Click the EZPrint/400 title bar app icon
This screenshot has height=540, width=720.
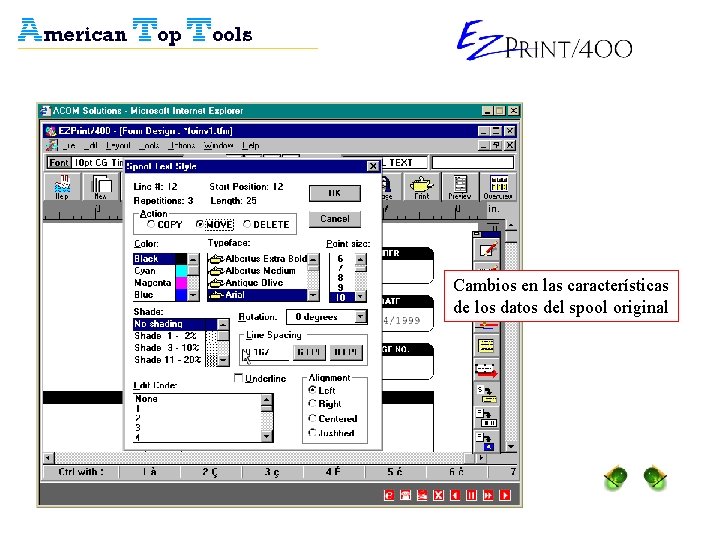(x=51, y=131)
